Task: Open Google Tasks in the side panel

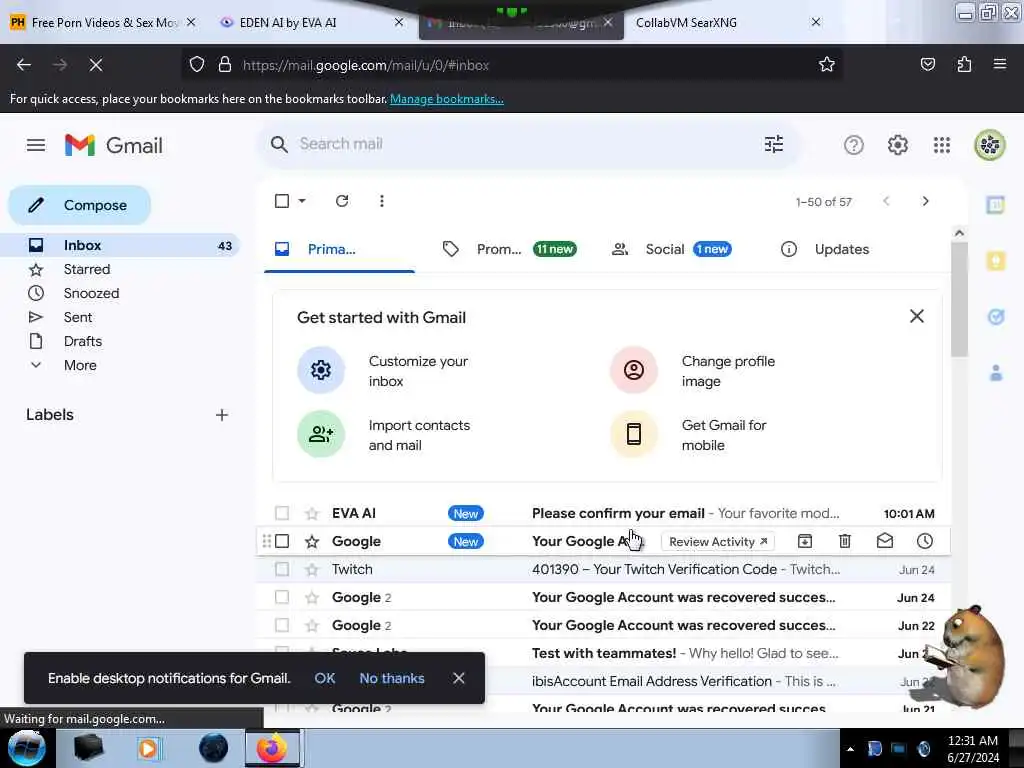Action: [x=996, y=317]
